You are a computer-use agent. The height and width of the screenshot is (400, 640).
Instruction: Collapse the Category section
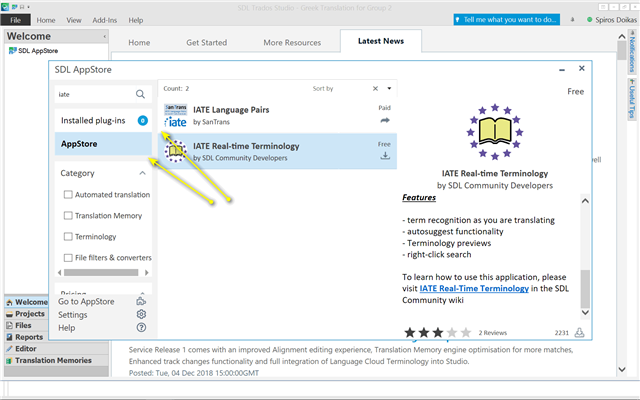142,173
